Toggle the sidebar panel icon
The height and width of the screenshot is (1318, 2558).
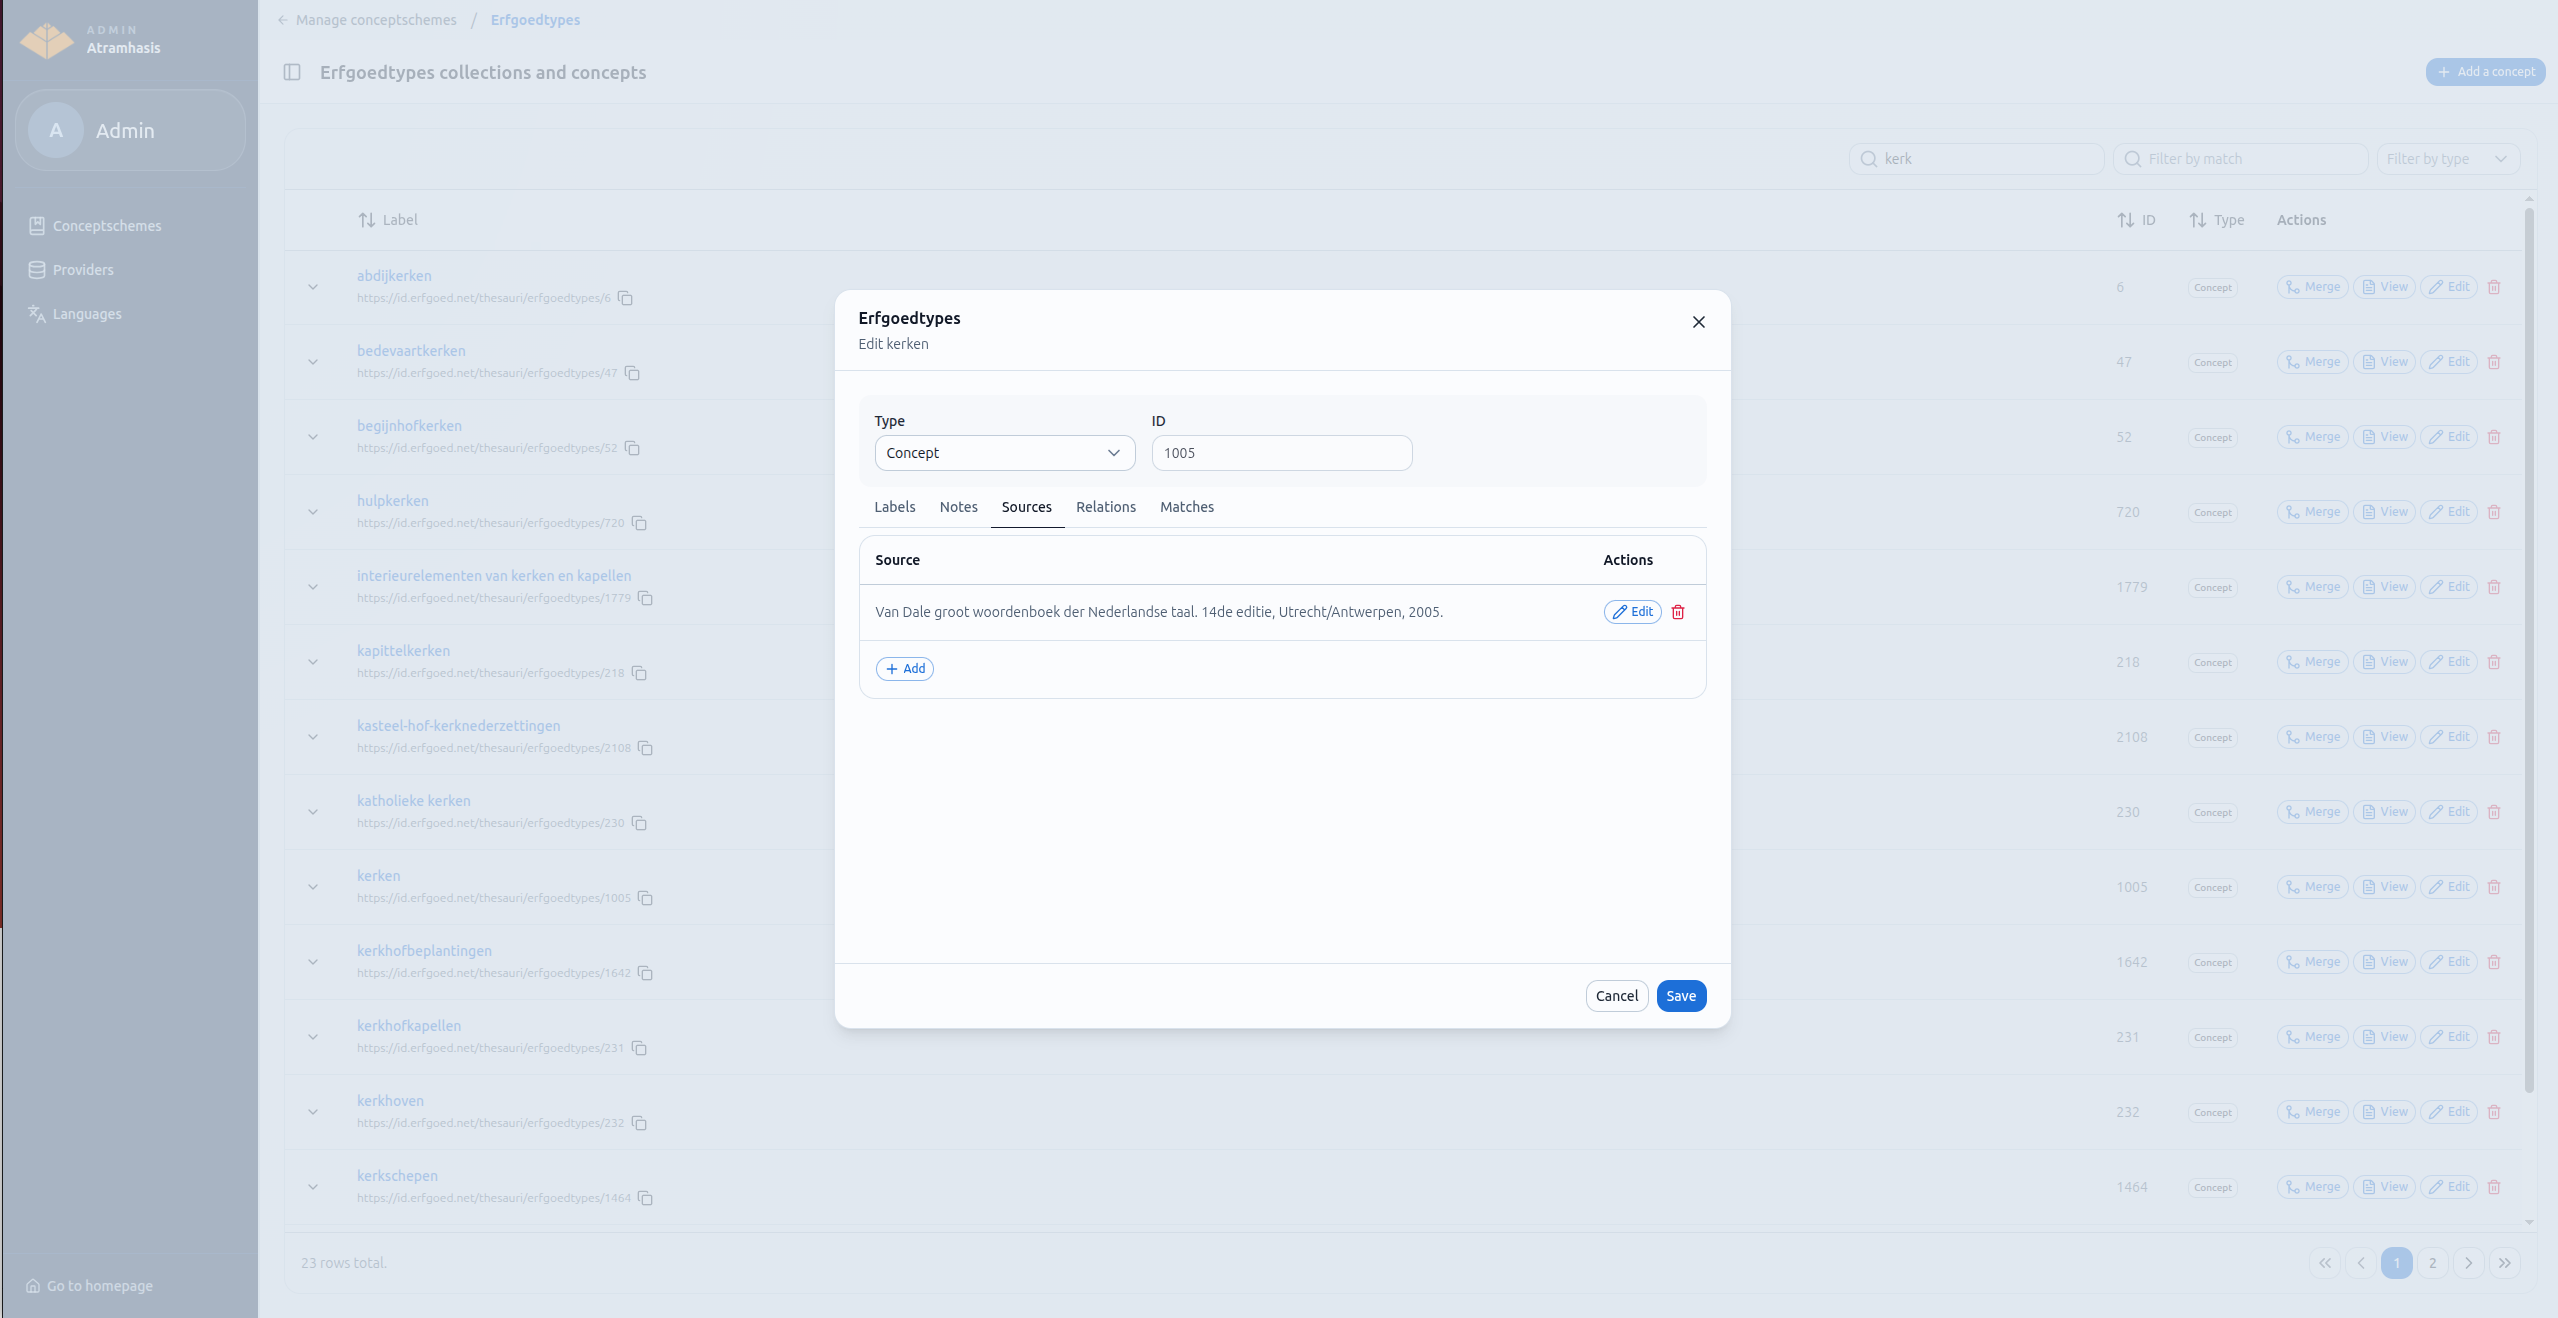click(292, 72)
